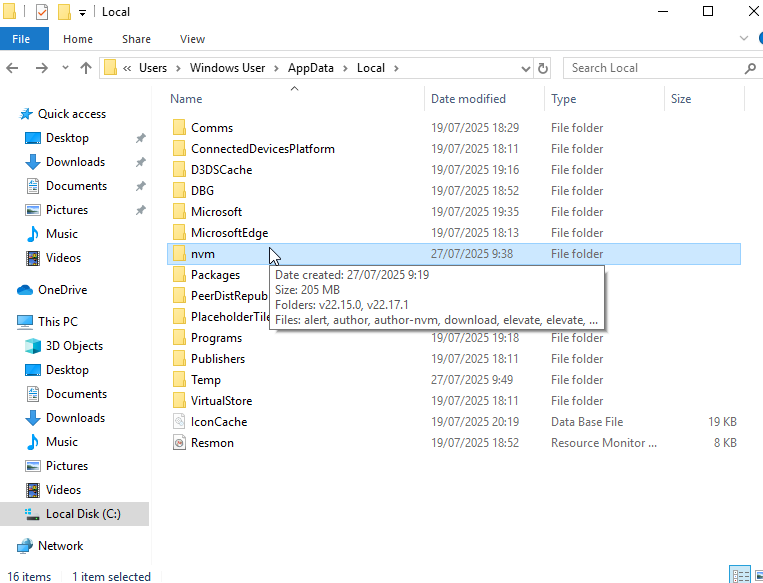Image resolution: width=763 pixels, height=583 pixels.
Task: Open the address bar history dropdown
Action: (526, 69)
